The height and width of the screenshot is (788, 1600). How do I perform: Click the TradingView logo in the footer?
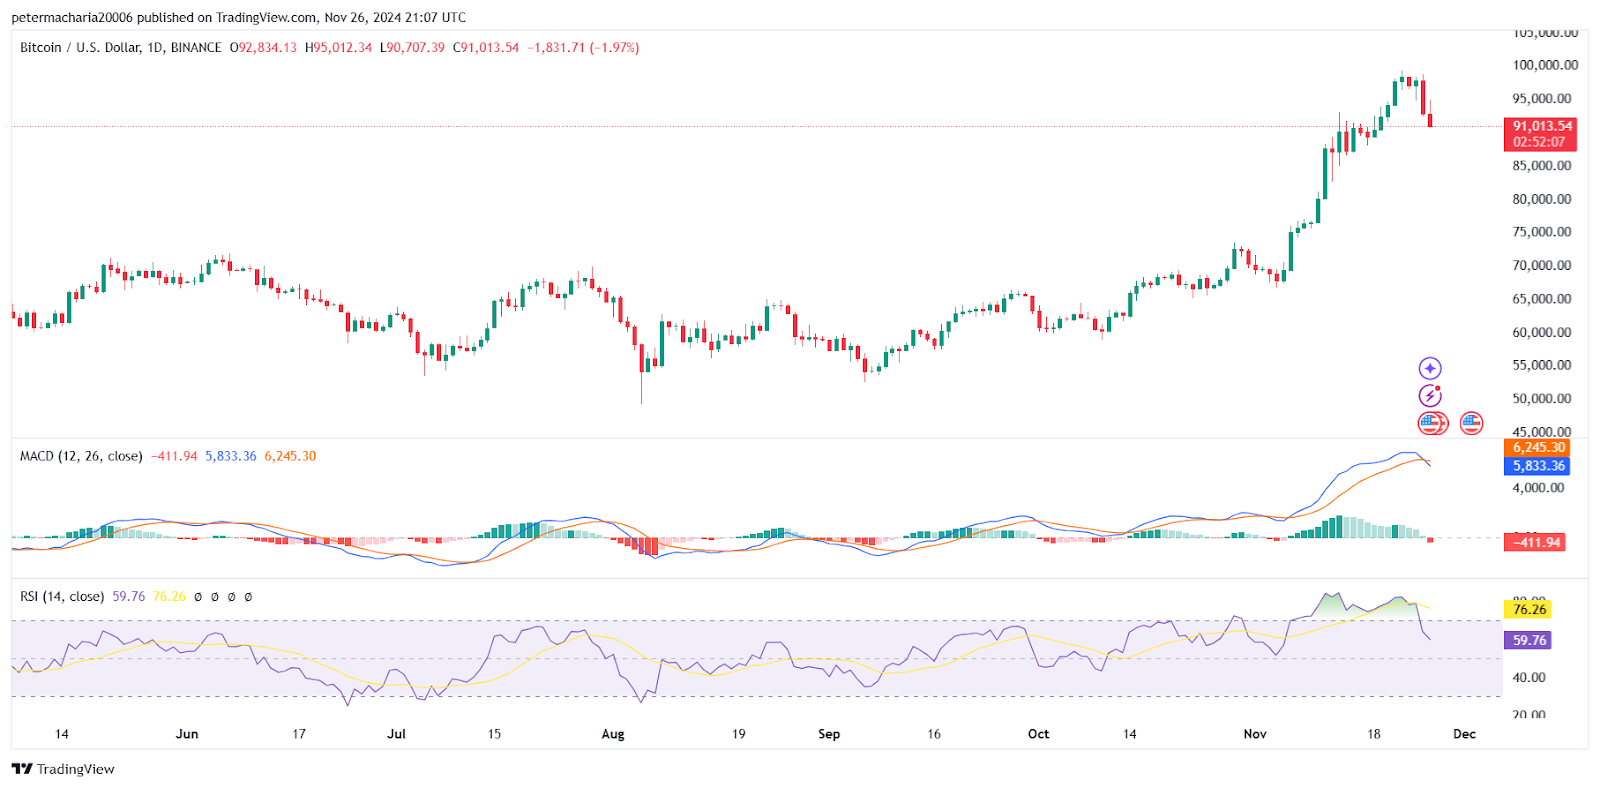22,769
